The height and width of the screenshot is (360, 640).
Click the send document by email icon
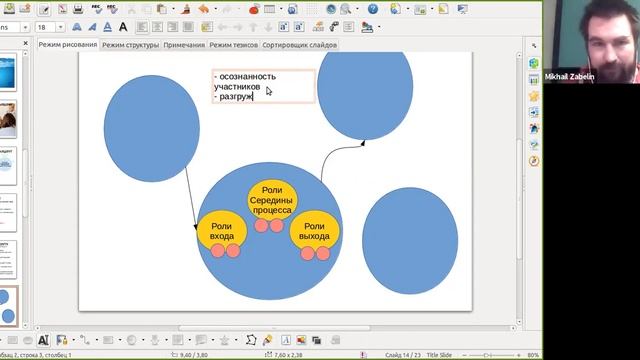pyautogui.click(x=25, y=9)
